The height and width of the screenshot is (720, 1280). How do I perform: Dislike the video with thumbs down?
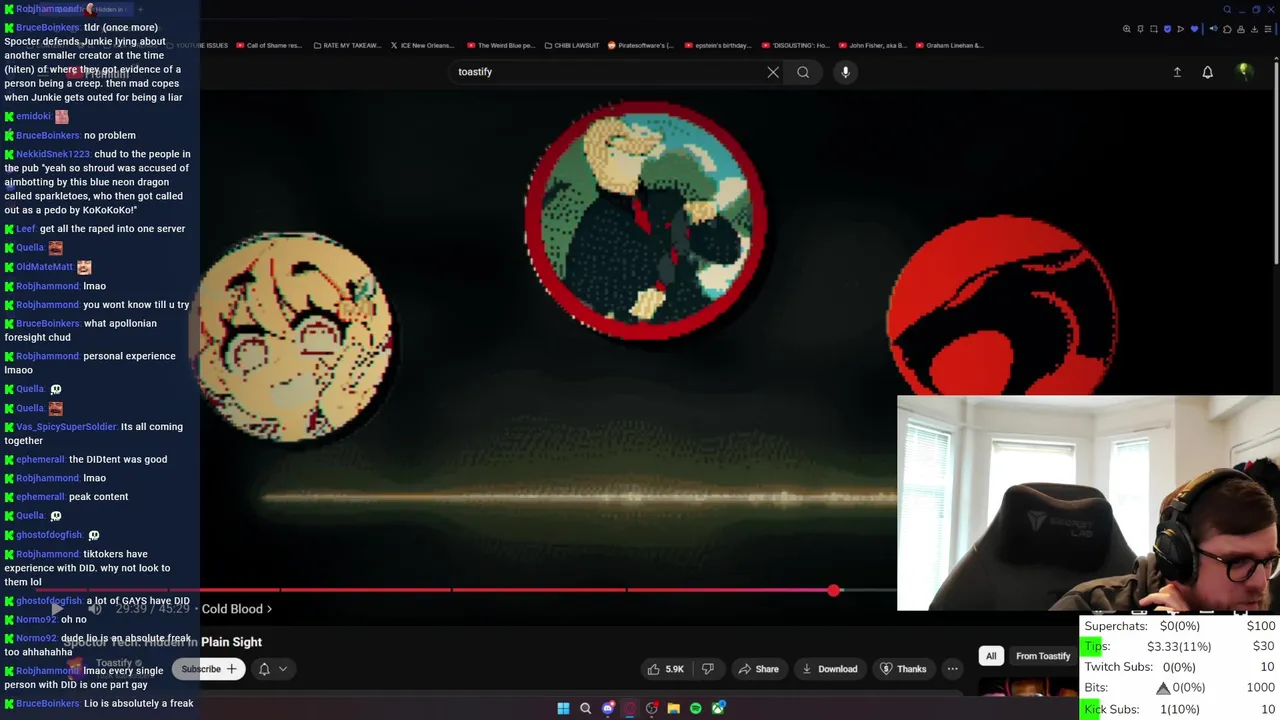pyautogui.click(x=708, y=669)
